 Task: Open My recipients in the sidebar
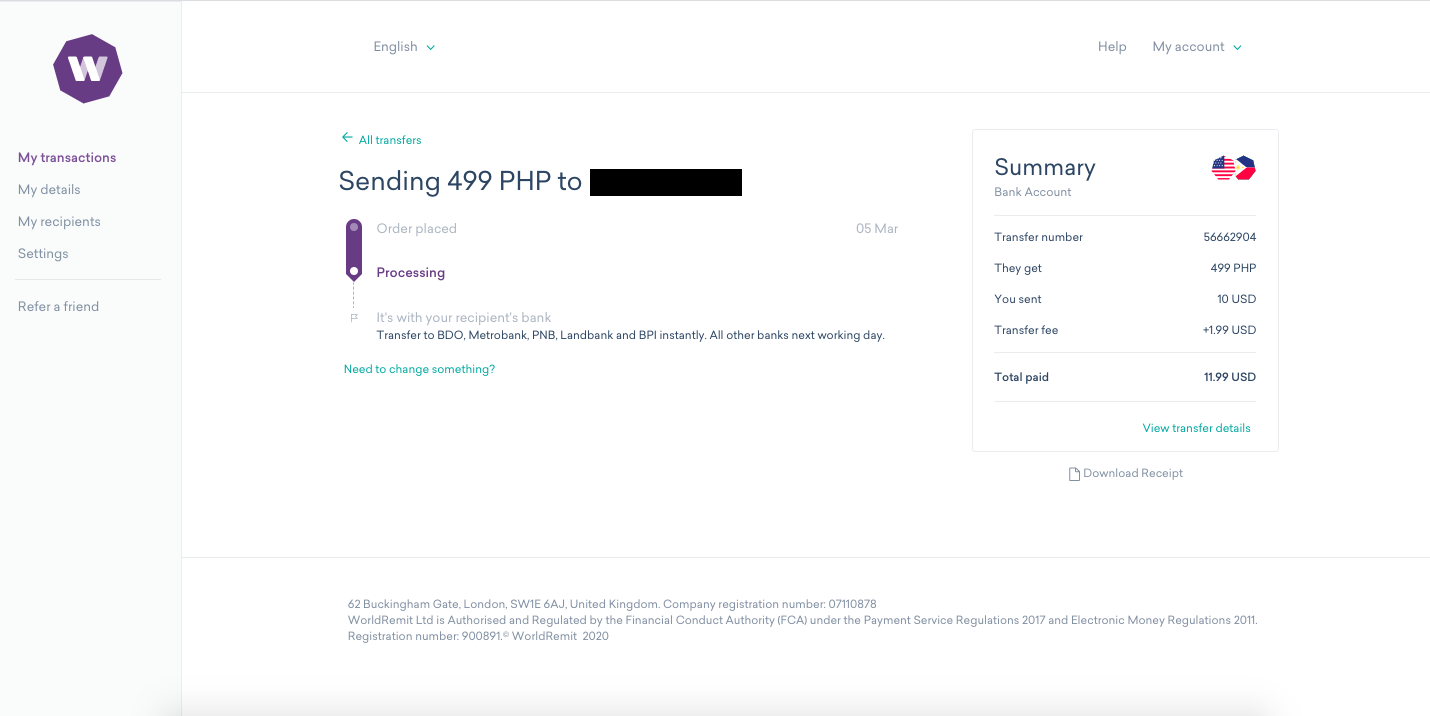(x=59, y=221)
